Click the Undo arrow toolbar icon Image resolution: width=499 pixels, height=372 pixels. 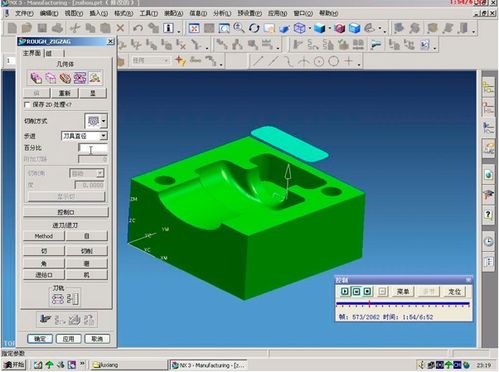tap(138, 28)
